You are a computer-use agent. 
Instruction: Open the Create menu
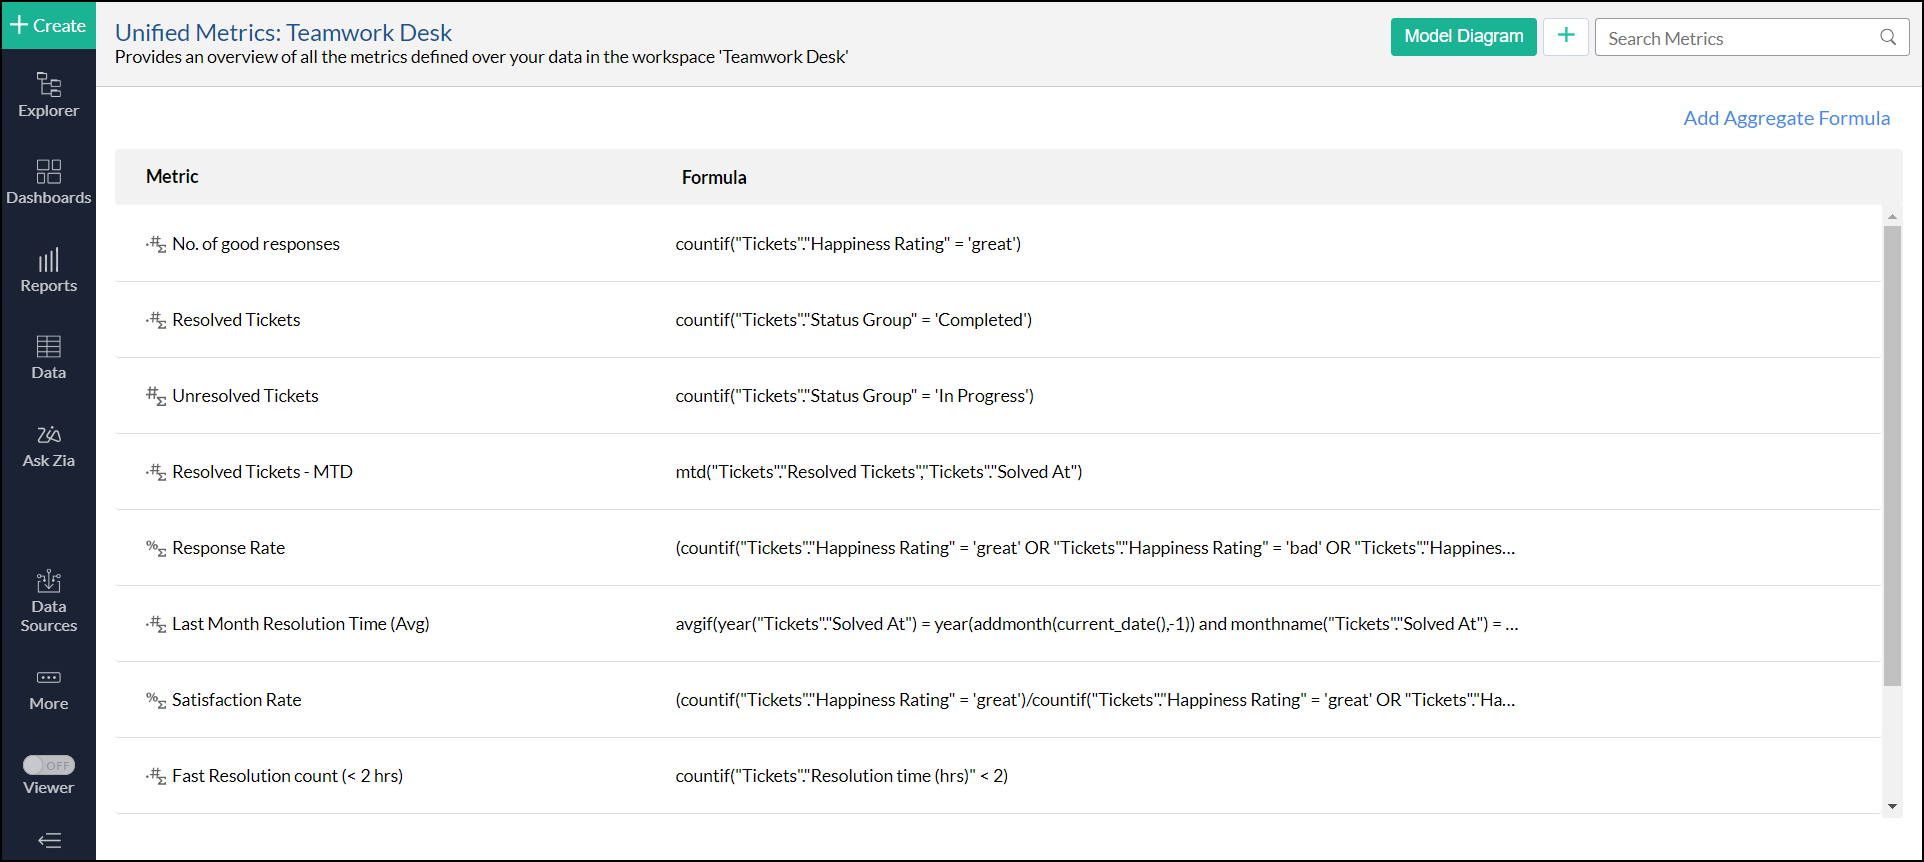pos(48,25)
